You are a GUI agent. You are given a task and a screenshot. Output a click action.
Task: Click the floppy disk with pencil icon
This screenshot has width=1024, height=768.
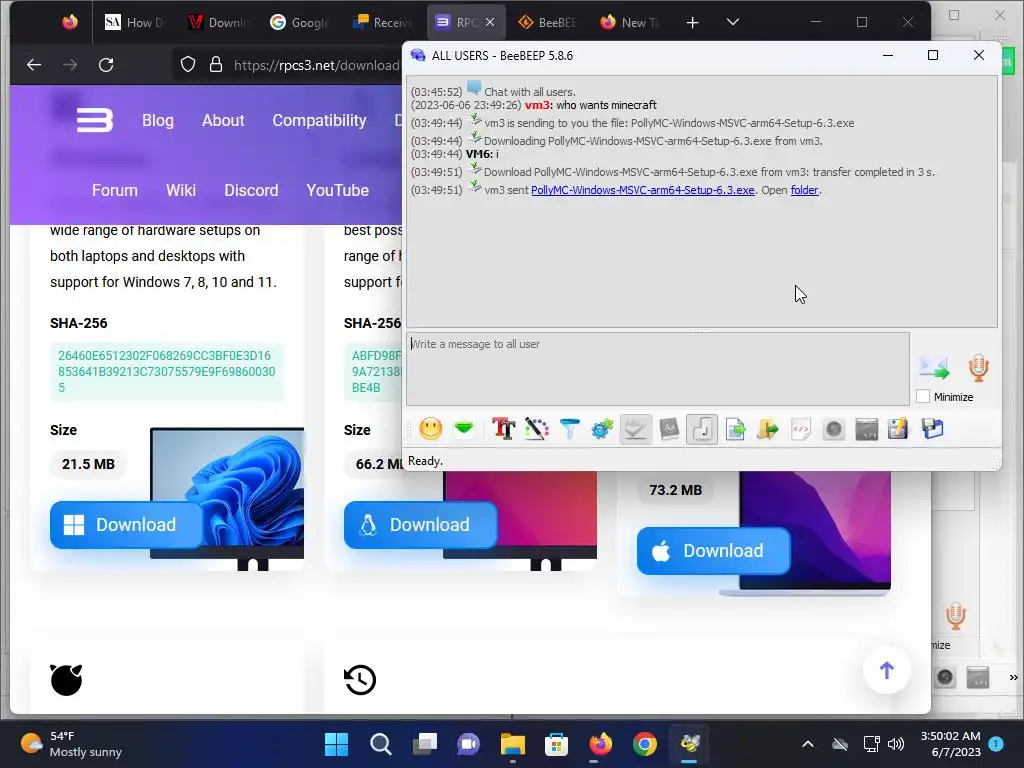[x=899, y=429]
